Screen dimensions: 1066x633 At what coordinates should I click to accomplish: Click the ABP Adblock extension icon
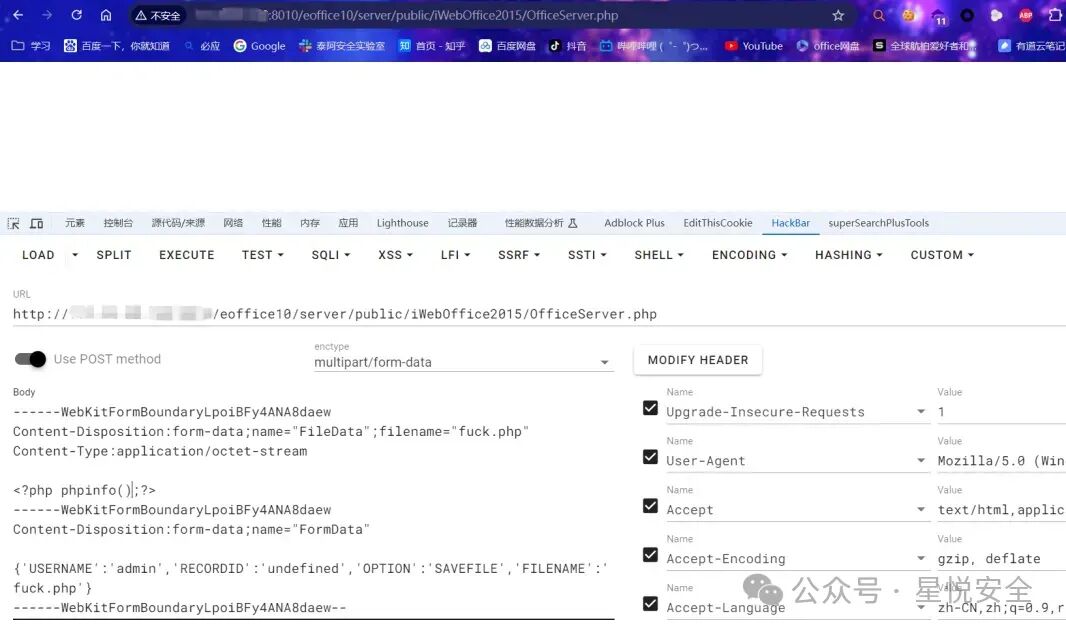point(1025,15)
